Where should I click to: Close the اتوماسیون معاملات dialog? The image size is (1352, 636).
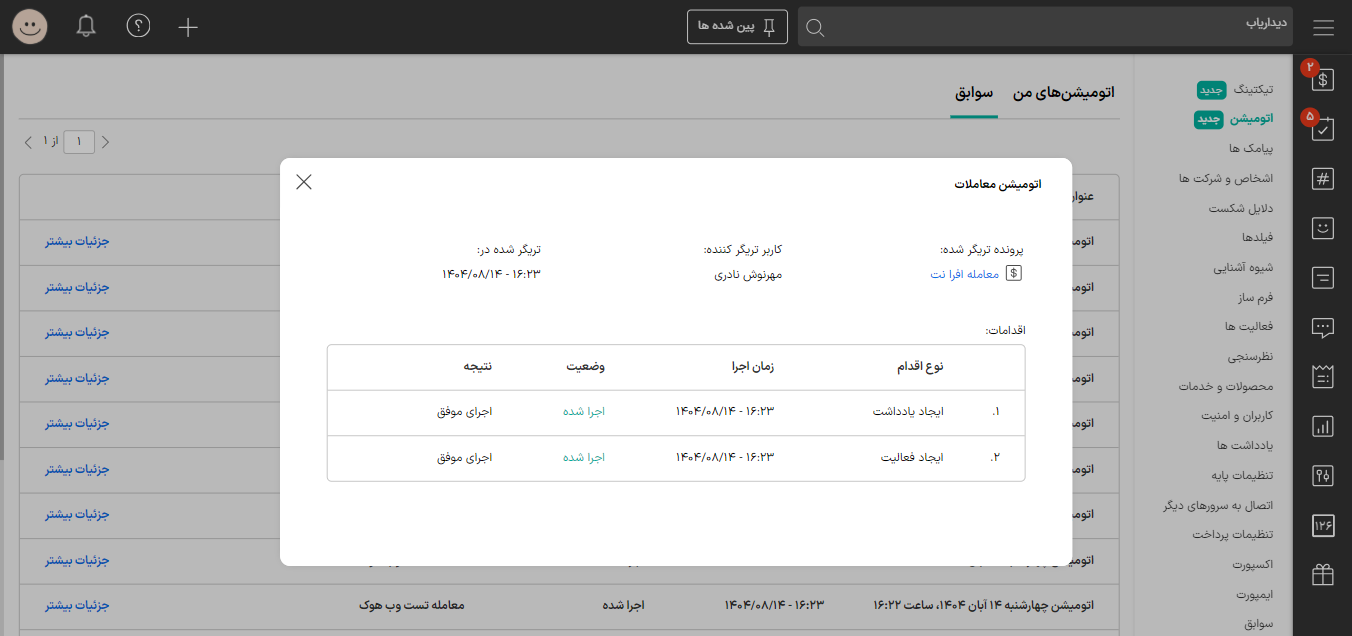click(x=304, y=182)
